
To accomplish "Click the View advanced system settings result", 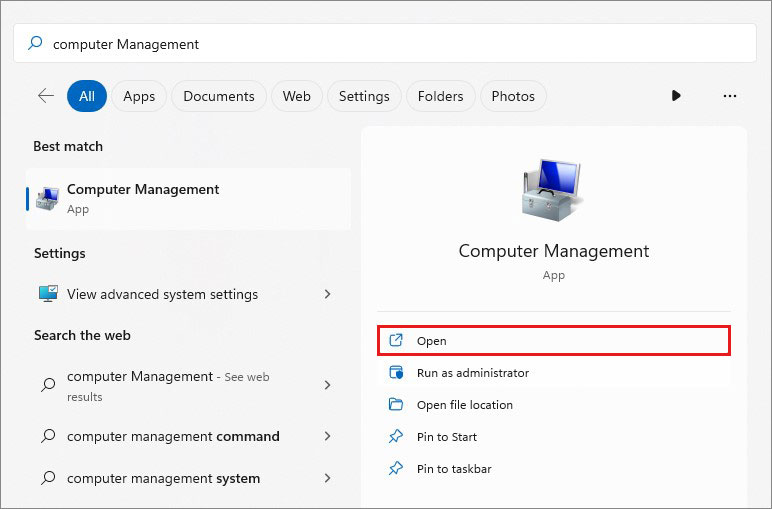I will click(162, 294).
